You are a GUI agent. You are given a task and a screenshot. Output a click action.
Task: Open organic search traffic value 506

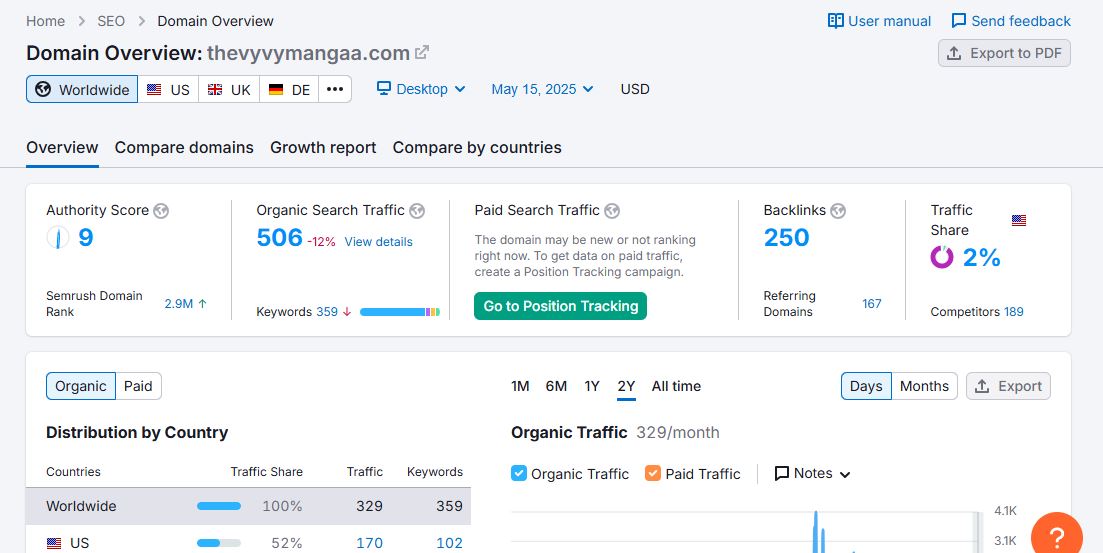[x=279, y=238]
